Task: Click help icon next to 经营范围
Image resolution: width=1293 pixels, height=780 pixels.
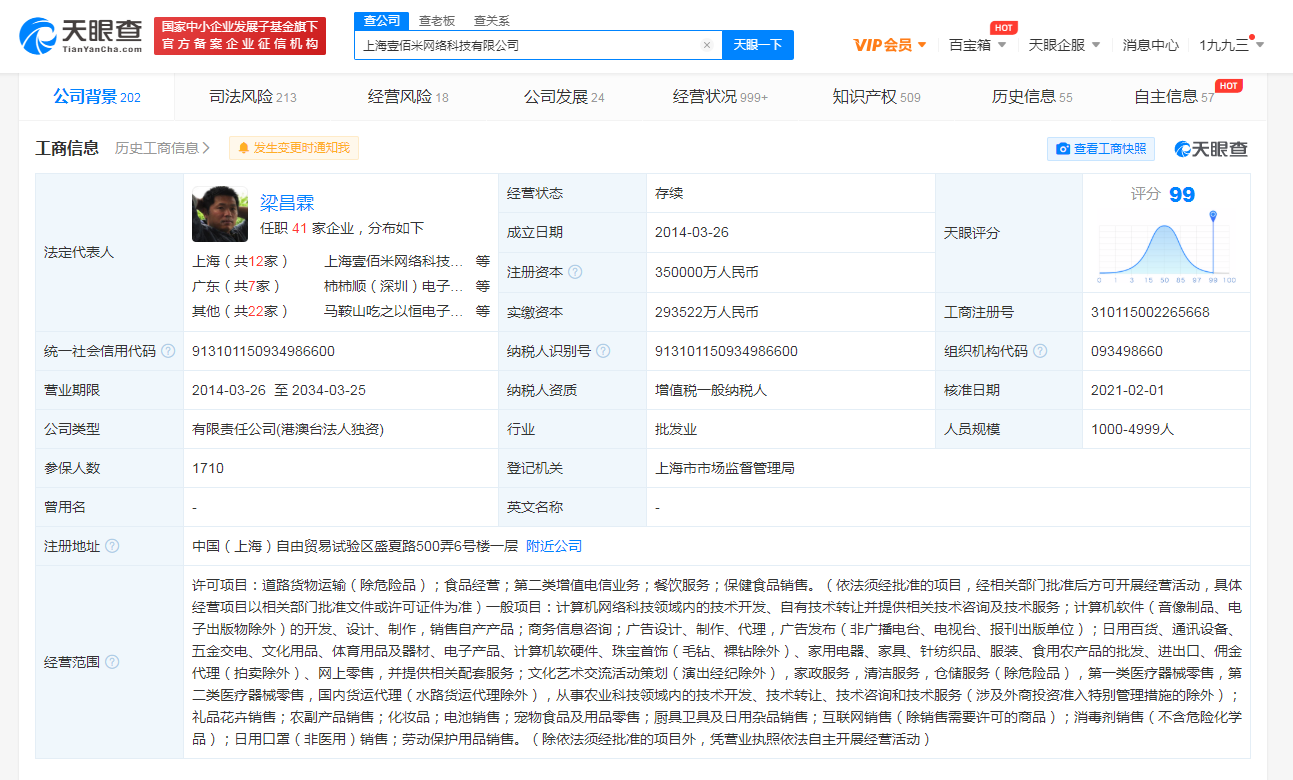Action: 112,662
